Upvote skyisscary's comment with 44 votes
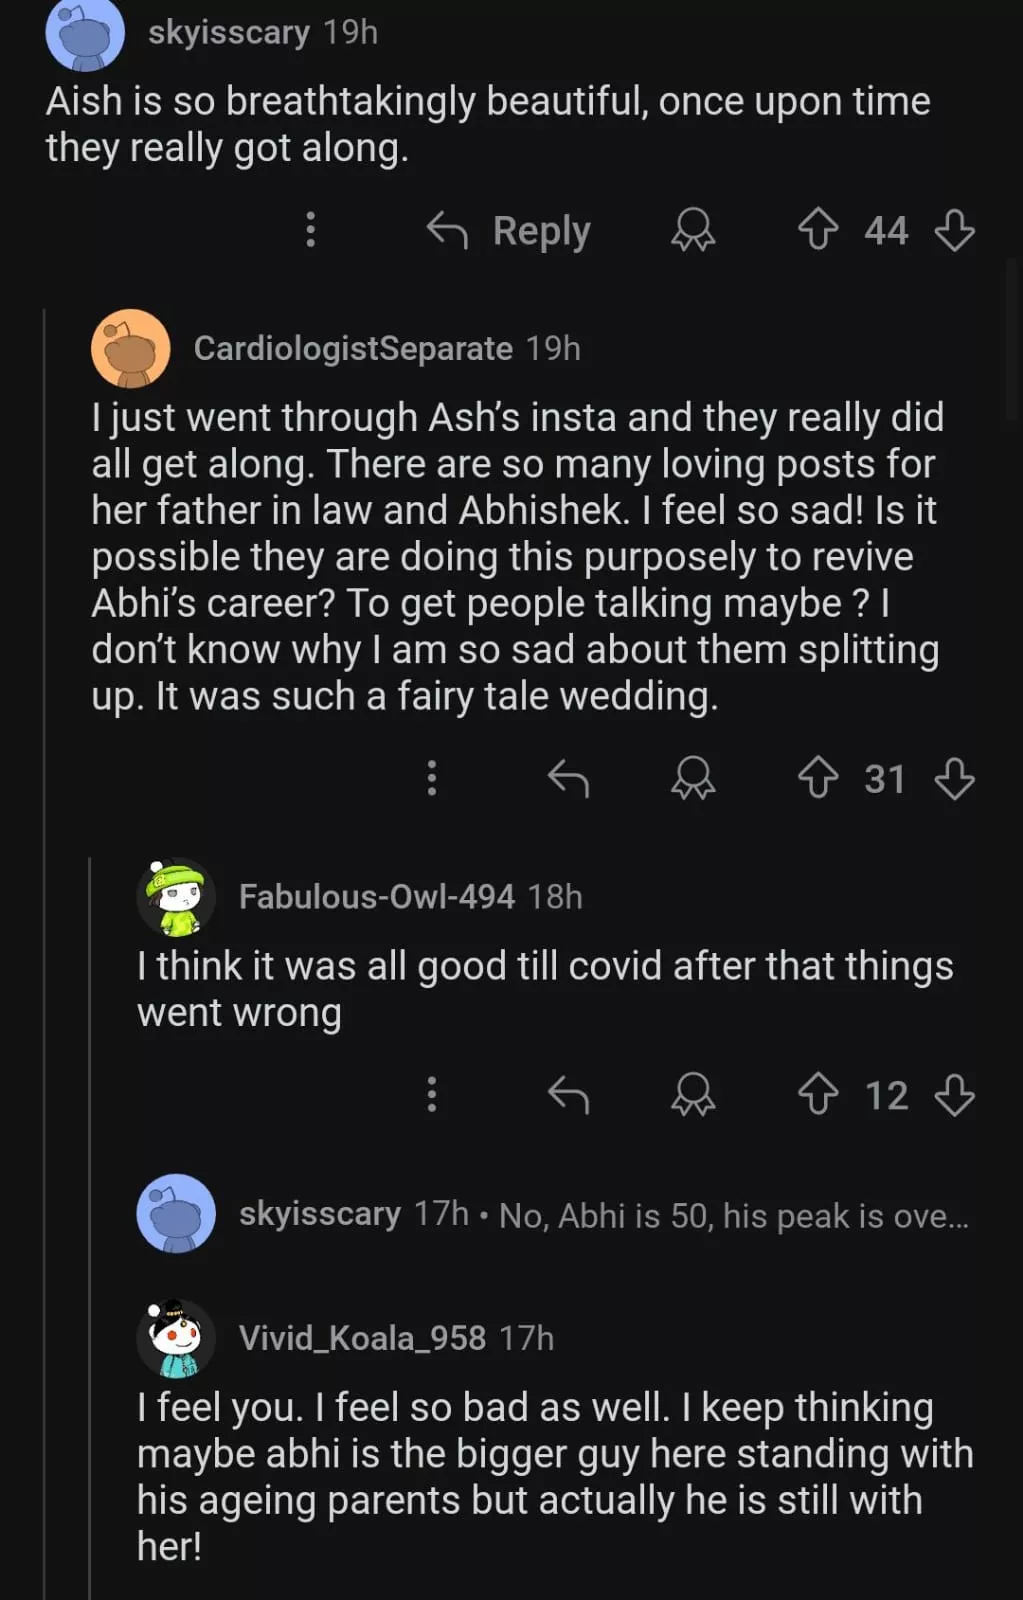 click(817, 230)
